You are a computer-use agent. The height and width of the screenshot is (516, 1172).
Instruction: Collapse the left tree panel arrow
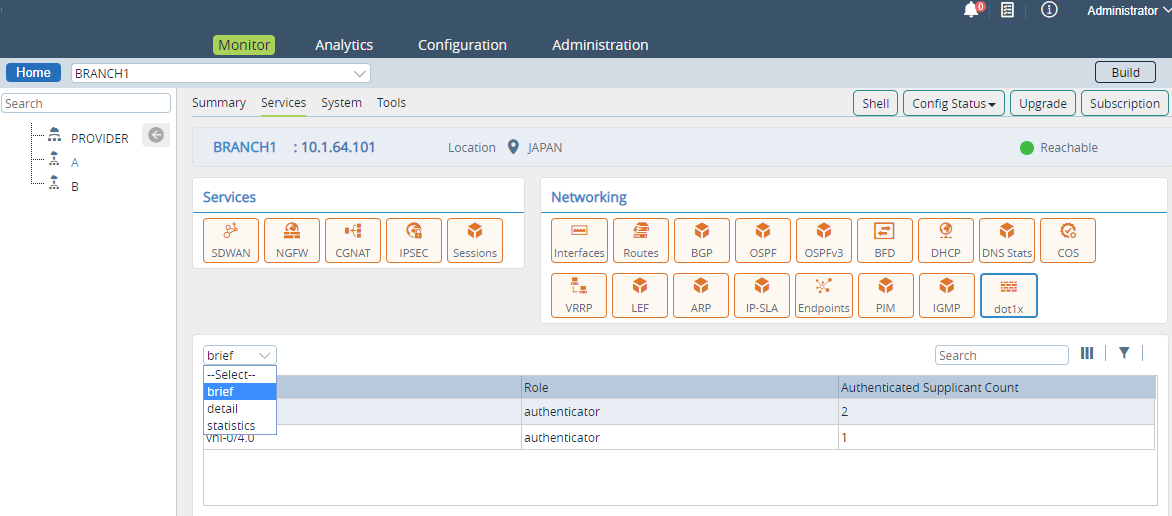pos(156,136)
